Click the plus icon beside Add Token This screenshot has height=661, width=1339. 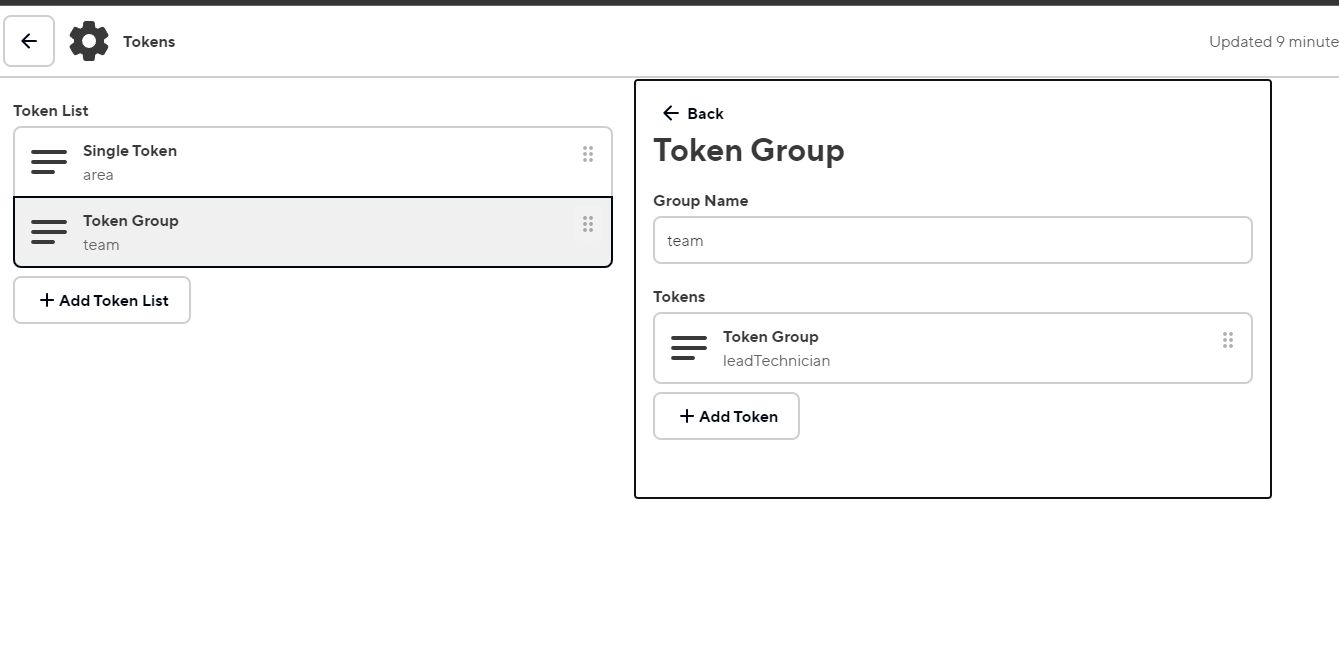[687, 416]
